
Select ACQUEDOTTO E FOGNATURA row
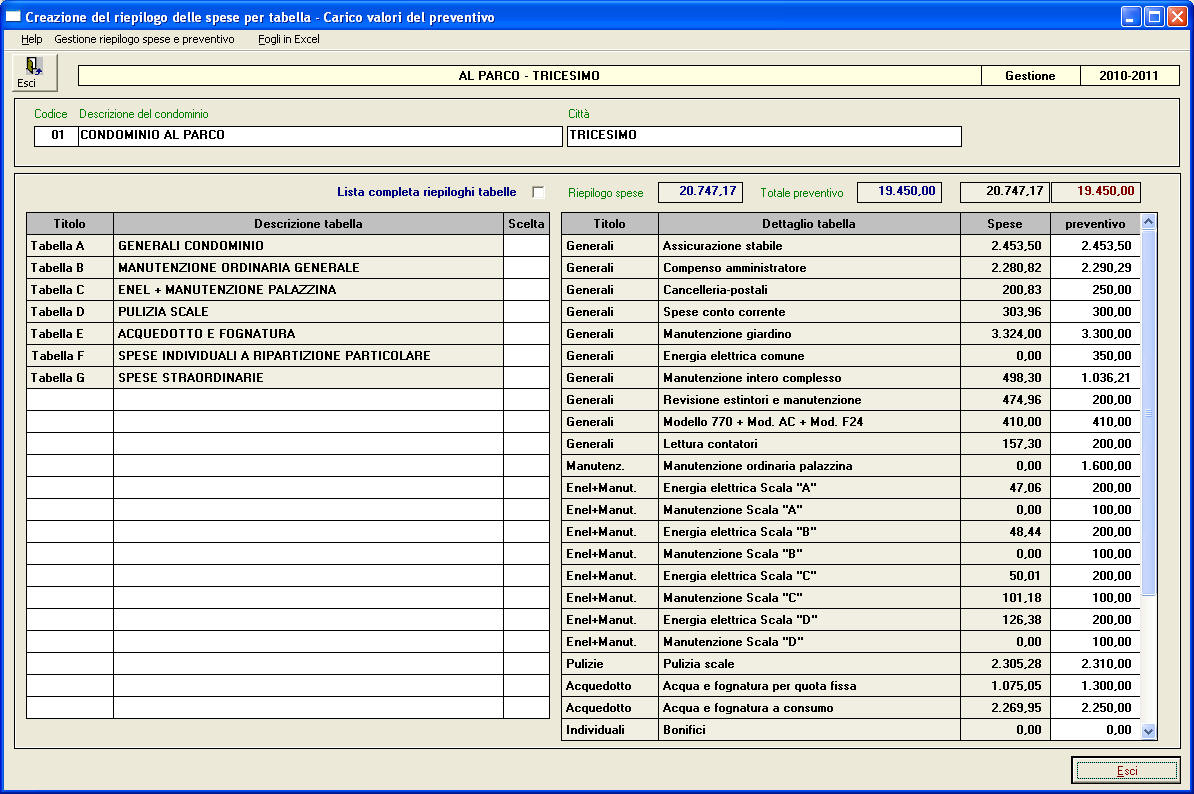[288, 333]
